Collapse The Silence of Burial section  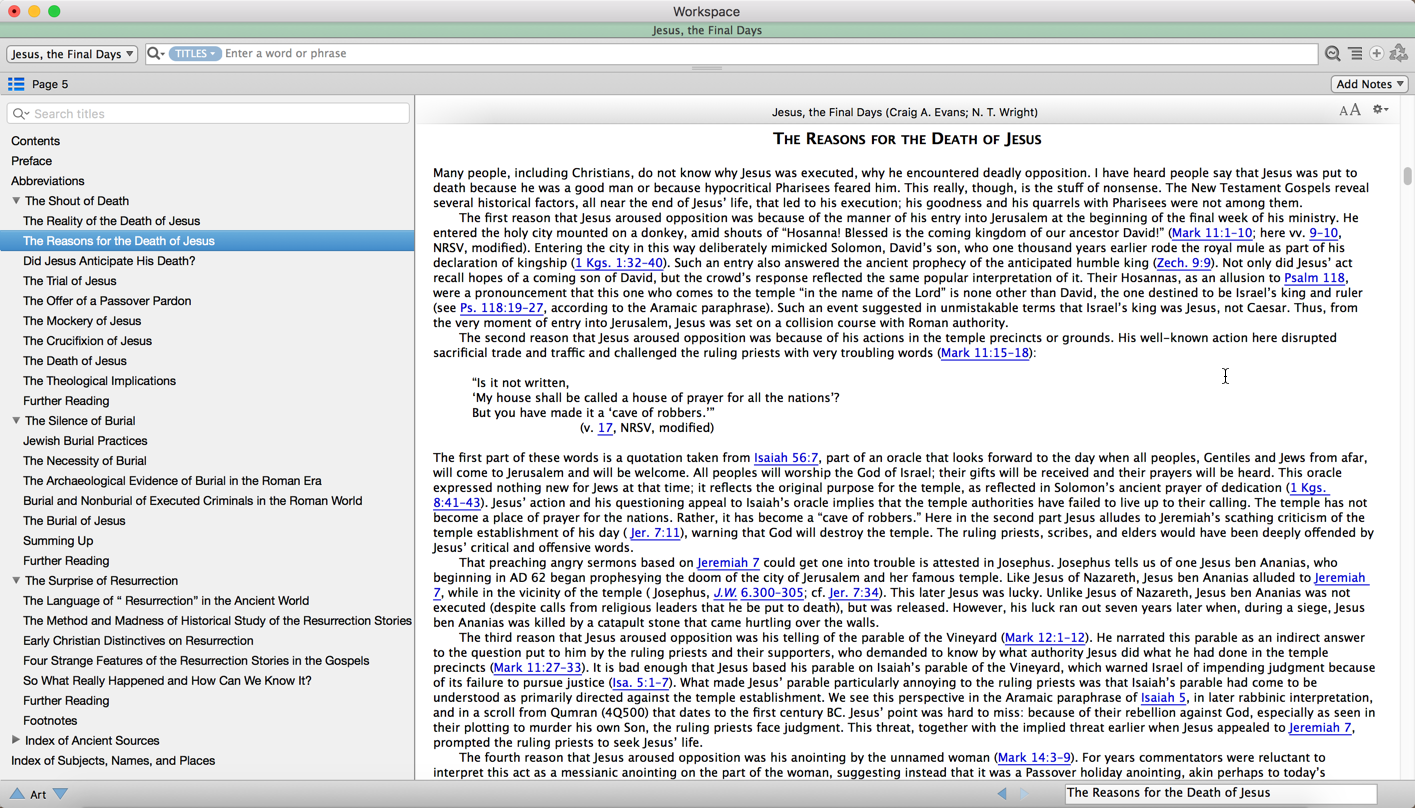tap(16, 421)
